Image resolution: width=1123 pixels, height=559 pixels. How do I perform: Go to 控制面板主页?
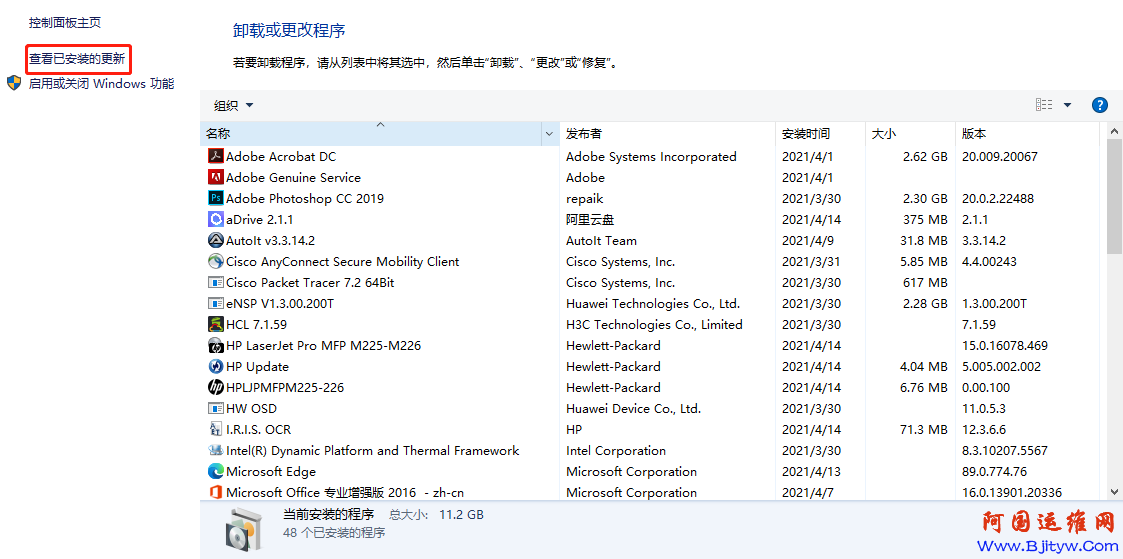[64, 22]
